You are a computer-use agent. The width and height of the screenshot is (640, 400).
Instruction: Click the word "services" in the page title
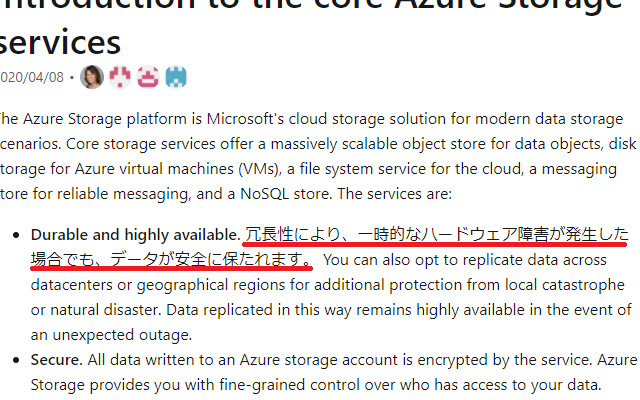coord(60,41)
